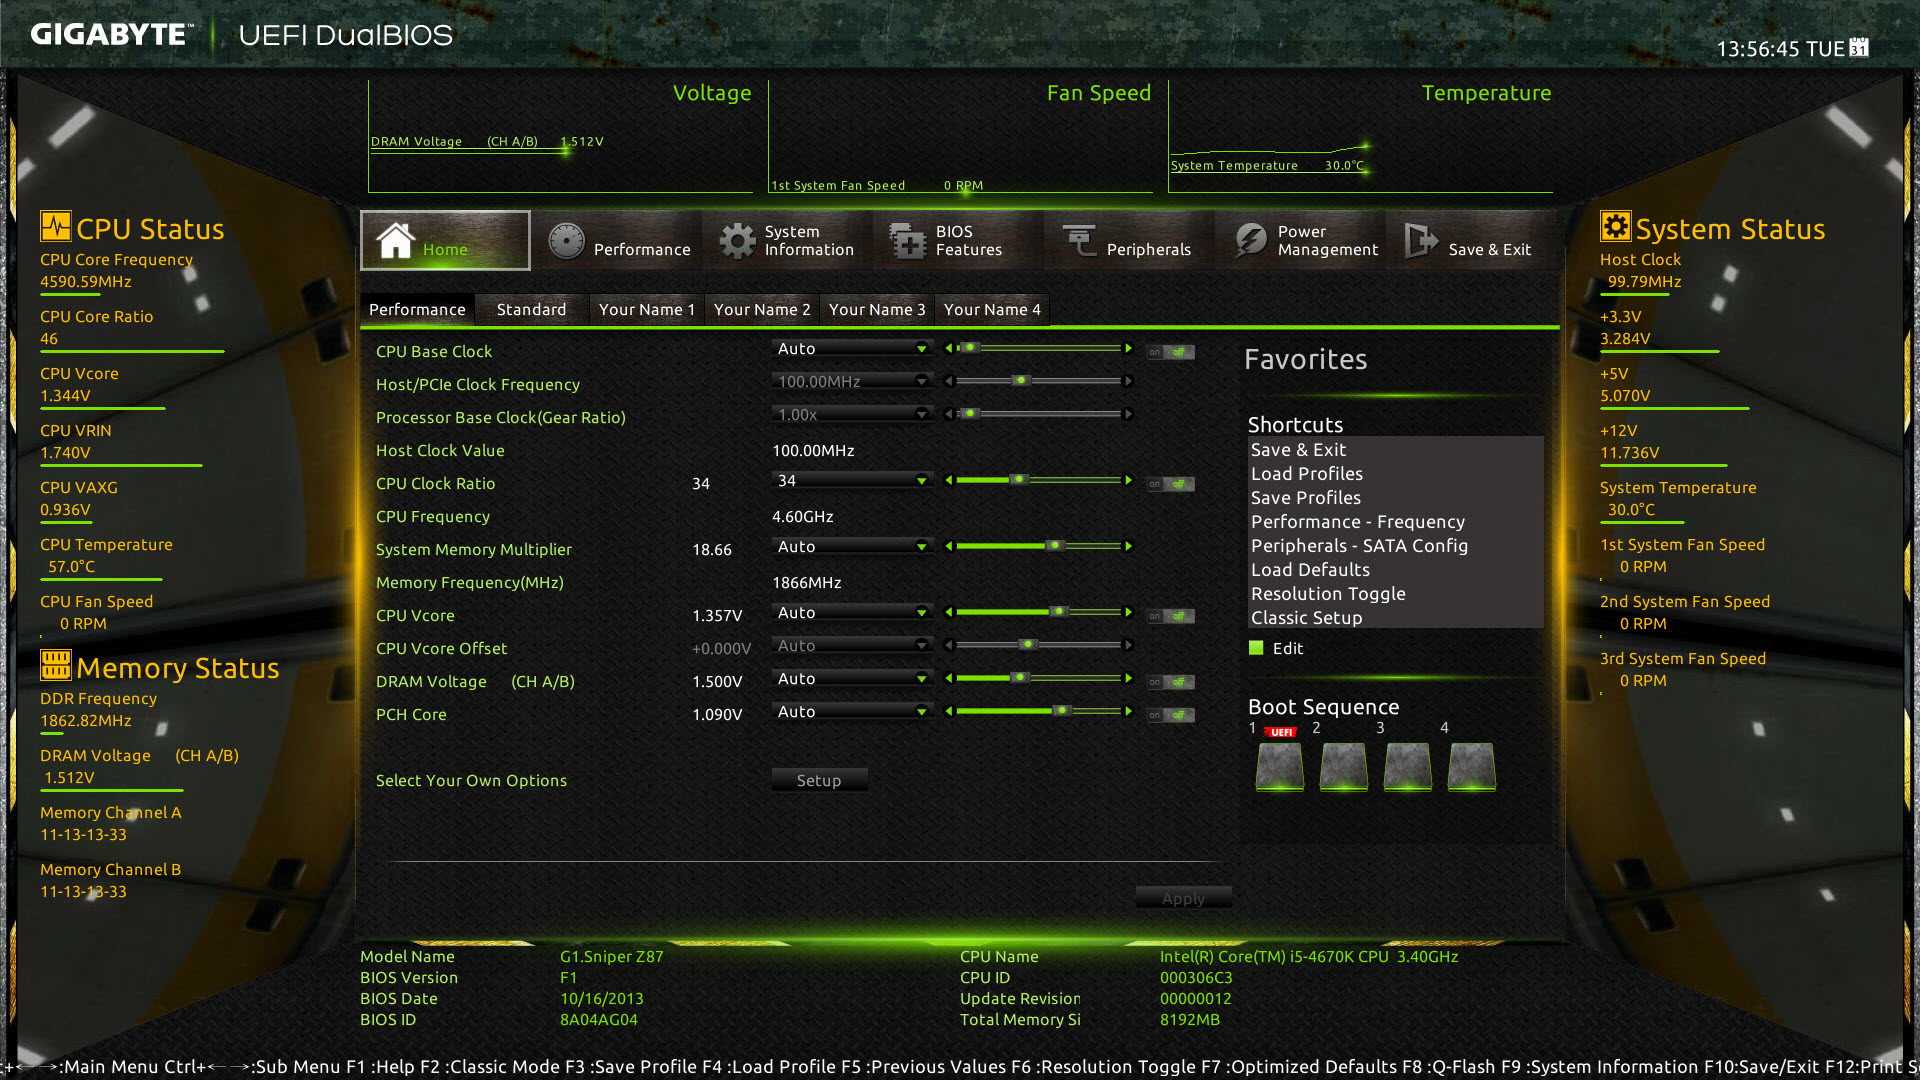
Task: Check the Edit box under Shortcuts
Action: pos(1256,648)
